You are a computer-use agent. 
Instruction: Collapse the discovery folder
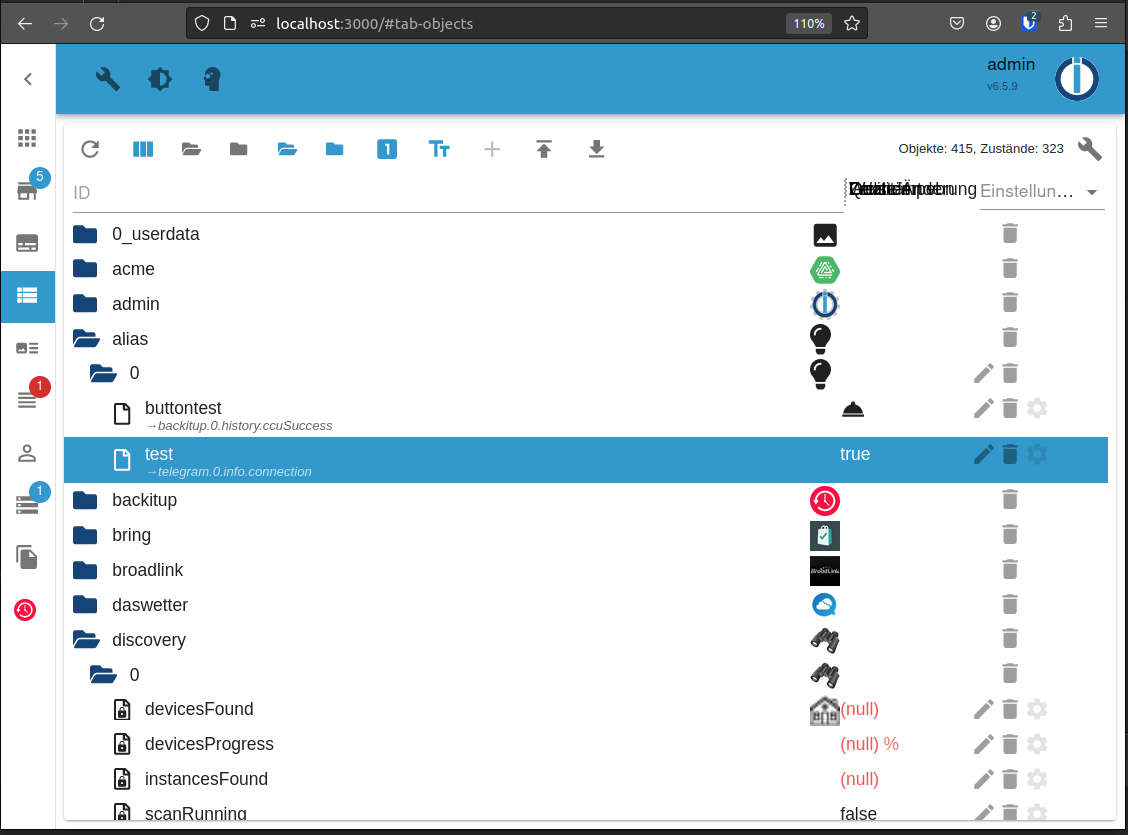(86, 639)
